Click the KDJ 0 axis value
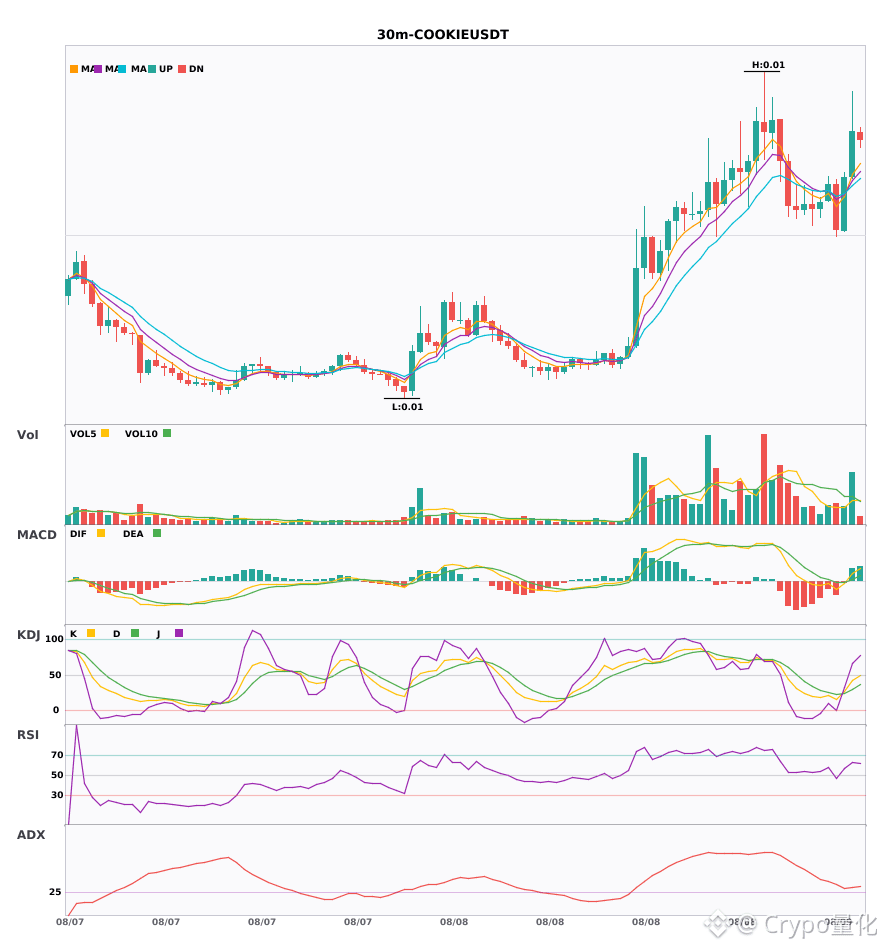 (56, 710)
